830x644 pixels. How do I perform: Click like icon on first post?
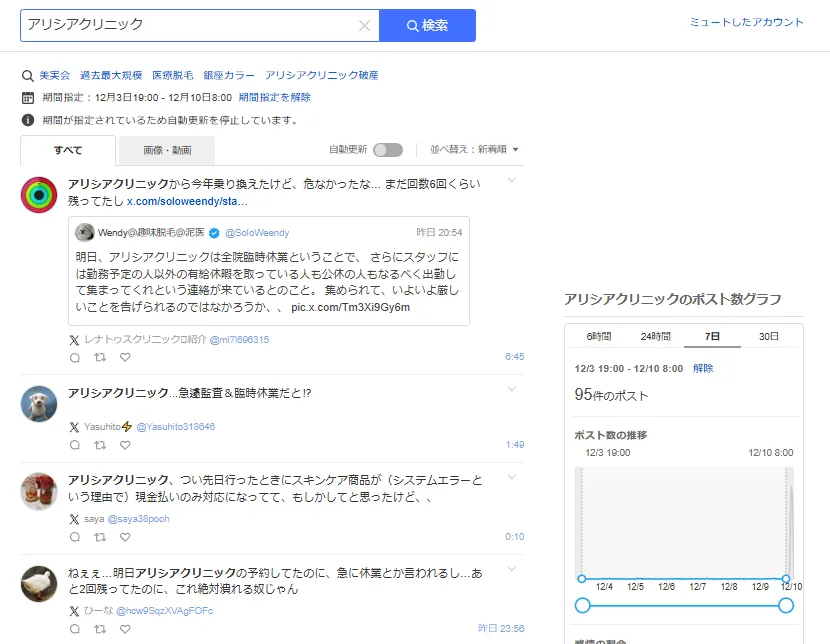coord(125,357)
